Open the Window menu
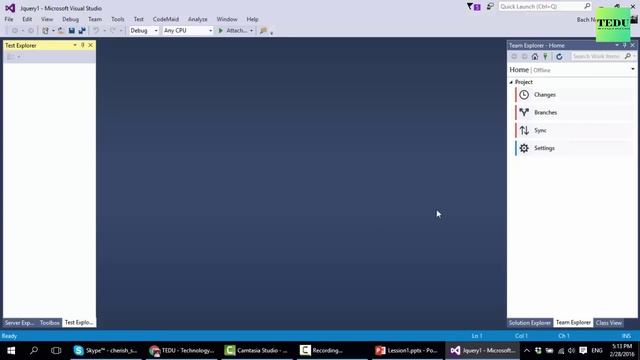The height and width of the screenshot is (360, 640). click(227, 19)
